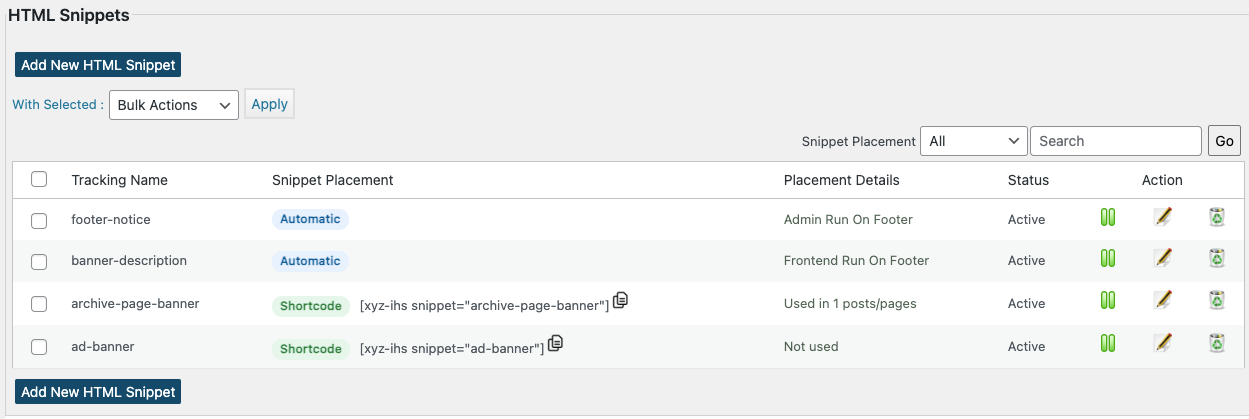Check the select-all checkbox in header
The image size is (1249, 419).
tap(39, 179)
